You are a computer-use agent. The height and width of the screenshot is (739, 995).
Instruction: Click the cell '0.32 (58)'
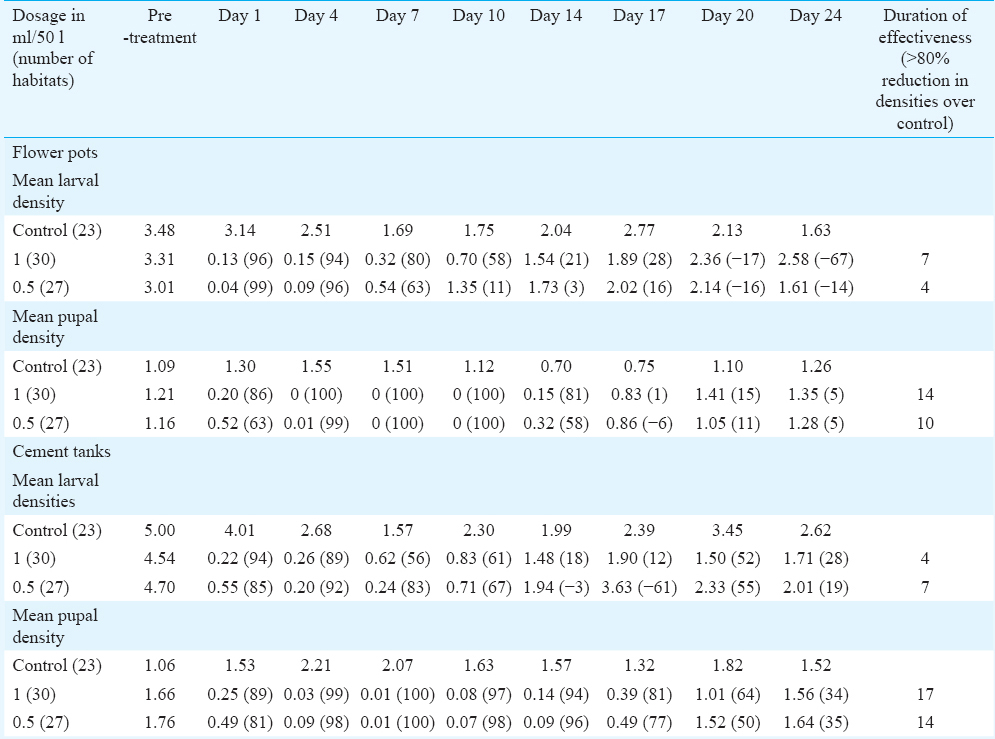point(556,423)
